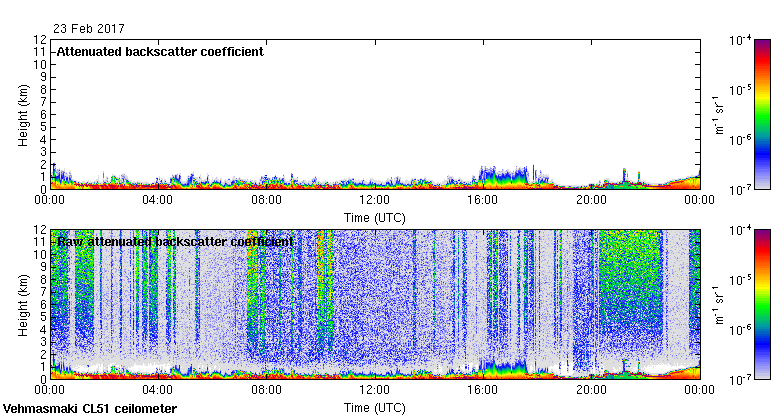Click the 'Vehmasmaki CL51 ceilometer' caption
780x420 pixels.
(90, 409)
